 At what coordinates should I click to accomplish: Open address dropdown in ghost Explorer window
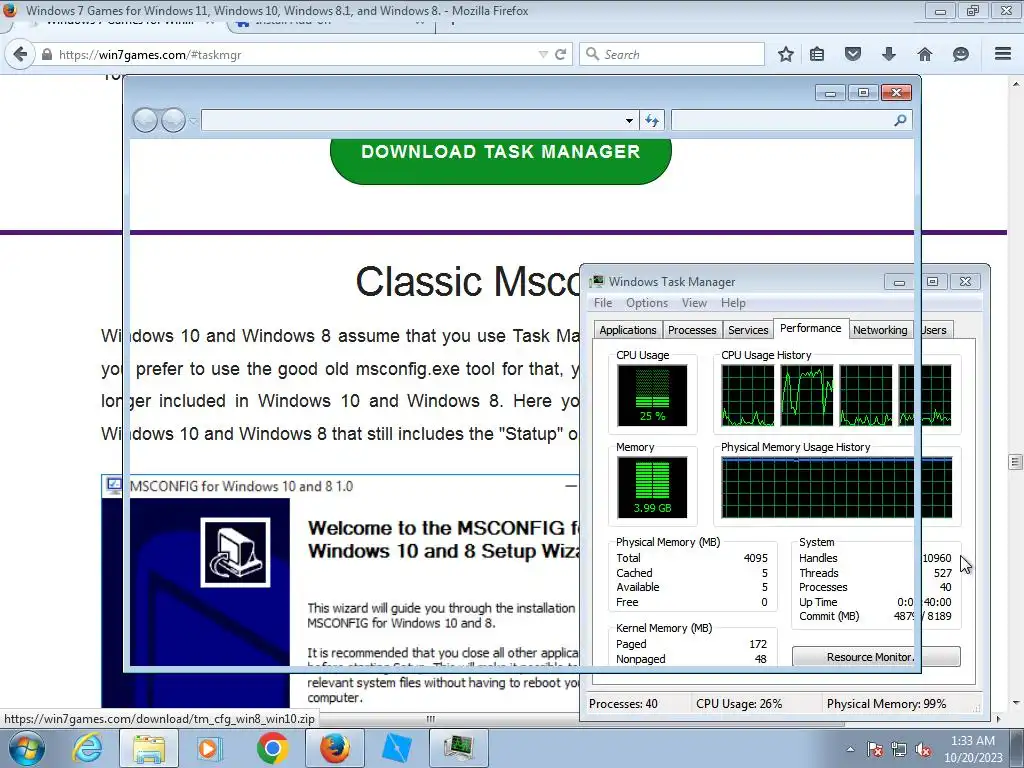click(629, 120)
